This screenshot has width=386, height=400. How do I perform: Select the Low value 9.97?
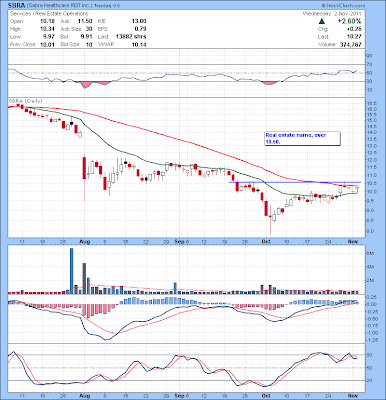(x=49, y=37)
